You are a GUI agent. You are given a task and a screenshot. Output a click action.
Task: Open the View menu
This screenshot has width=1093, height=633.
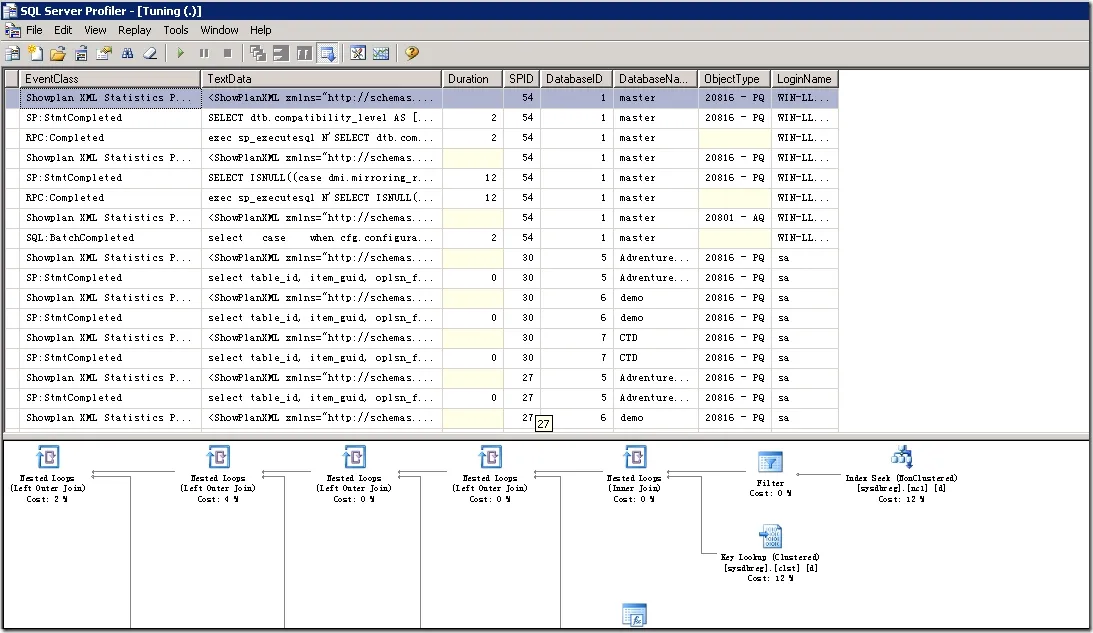(x=95, y=30)
